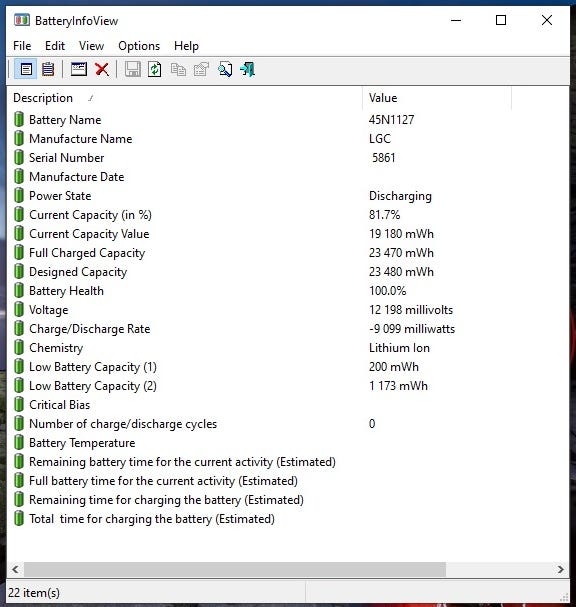Switch to the Battery Log view icon

tap(48, 69)
